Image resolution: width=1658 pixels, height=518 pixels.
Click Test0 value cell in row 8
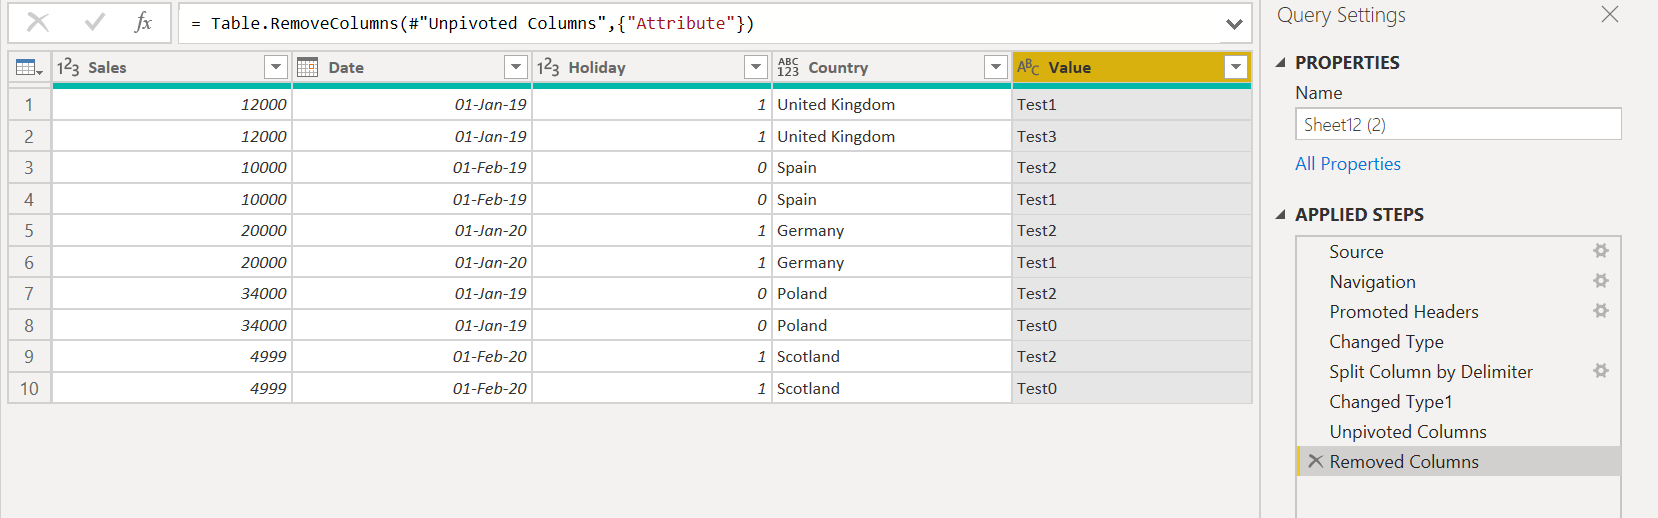click(1132, 325)
